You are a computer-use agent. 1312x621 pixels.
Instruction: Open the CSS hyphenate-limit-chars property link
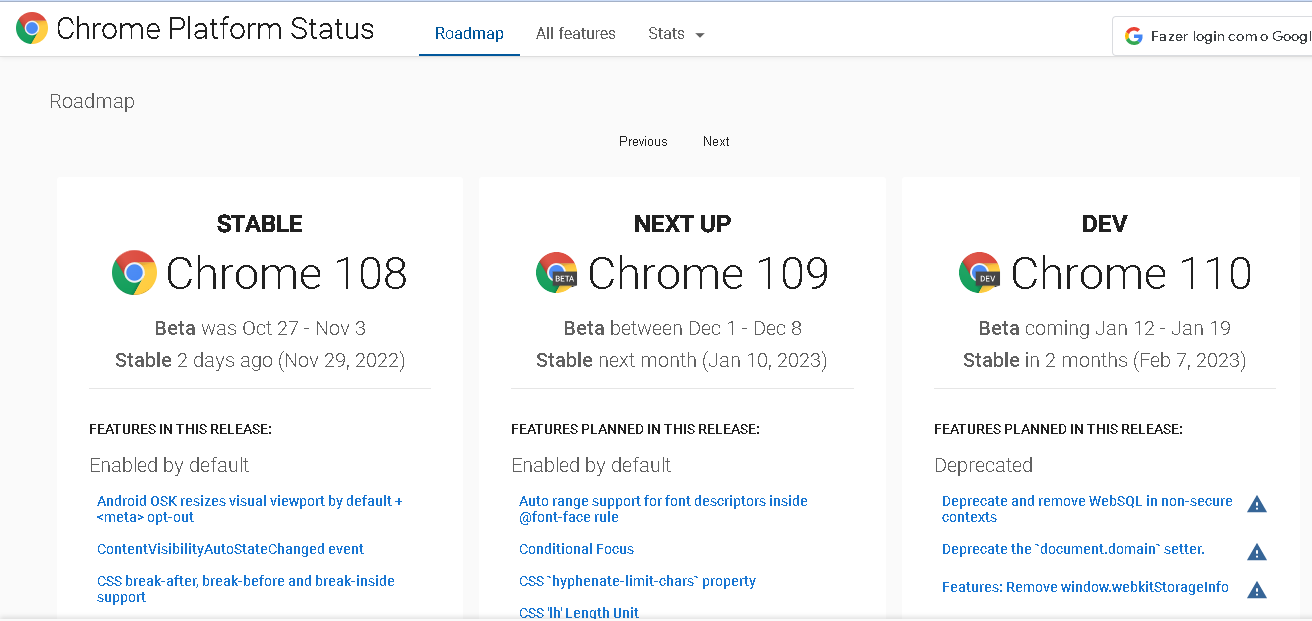pos(637,581)
